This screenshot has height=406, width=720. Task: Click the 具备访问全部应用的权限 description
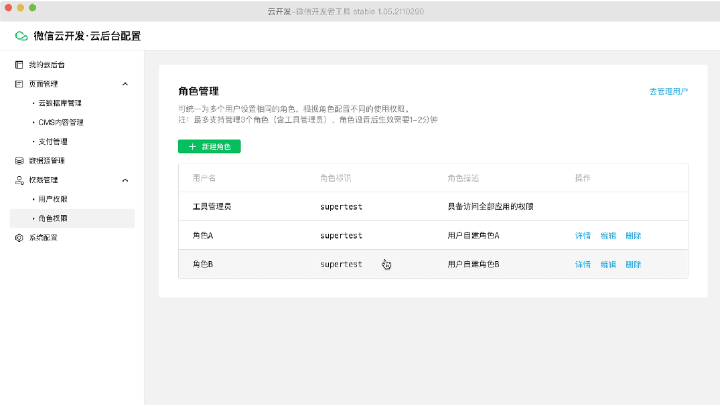[x=490, y=207]
